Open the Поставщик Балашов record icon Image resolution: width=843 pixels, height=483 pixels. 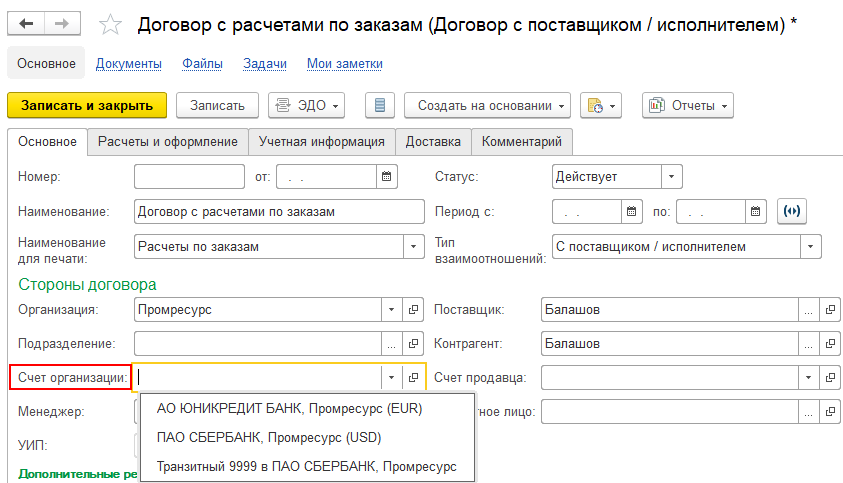click(829, 310)
